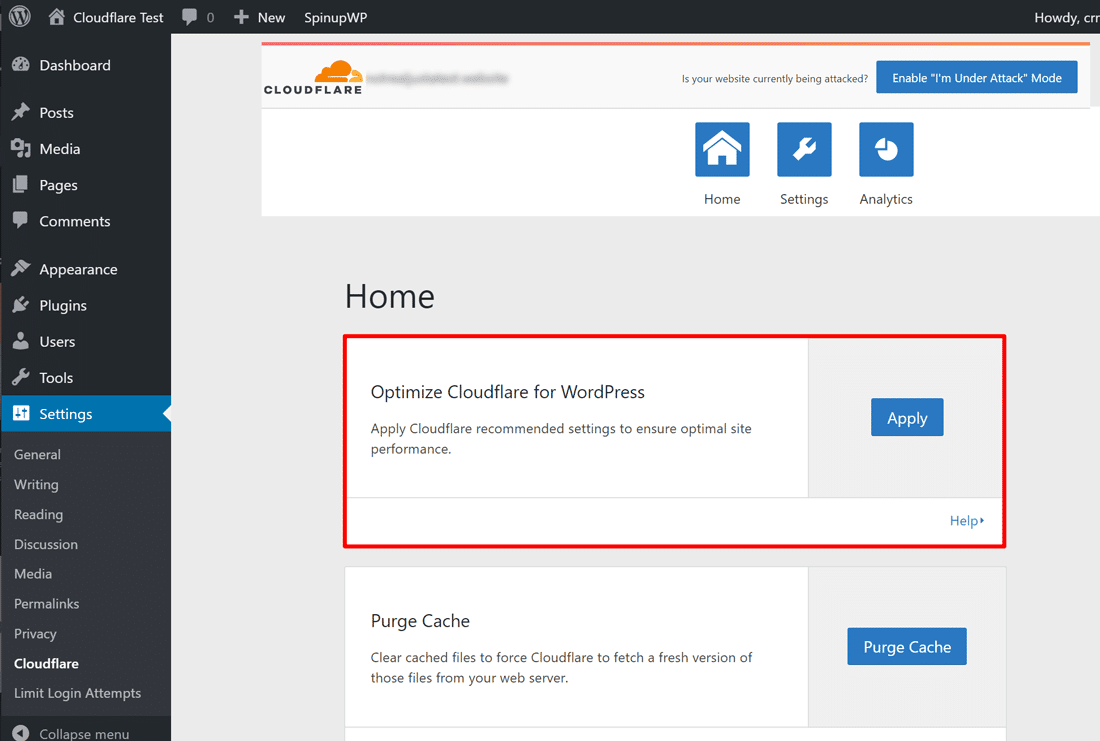The height and width of the screenshot is (741, 1100).
Task: Open the Cloudflare Test site link
Action: pyautogui.click(x=118, y=18)
